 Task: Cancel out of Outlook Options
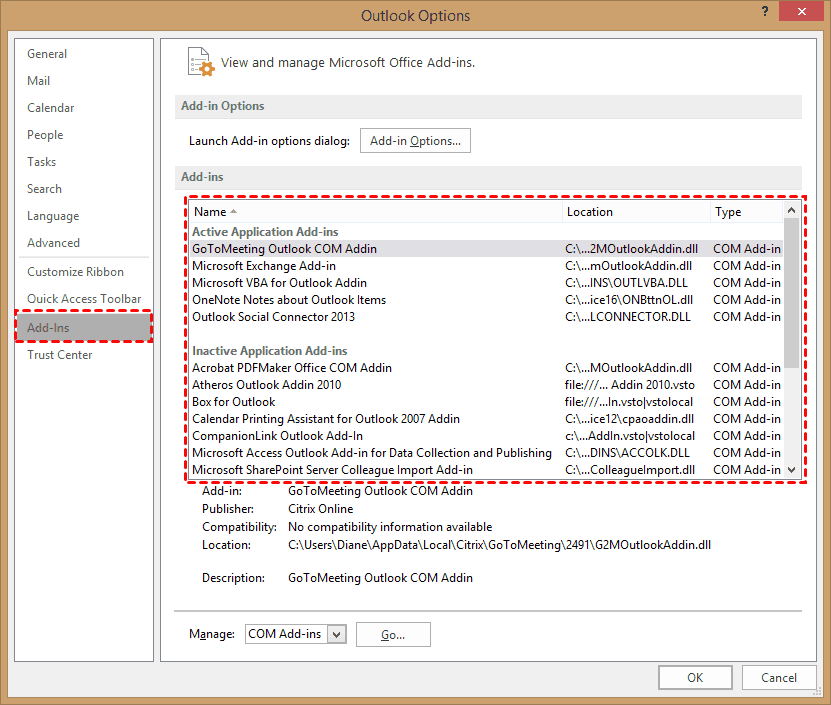point(778,677)
